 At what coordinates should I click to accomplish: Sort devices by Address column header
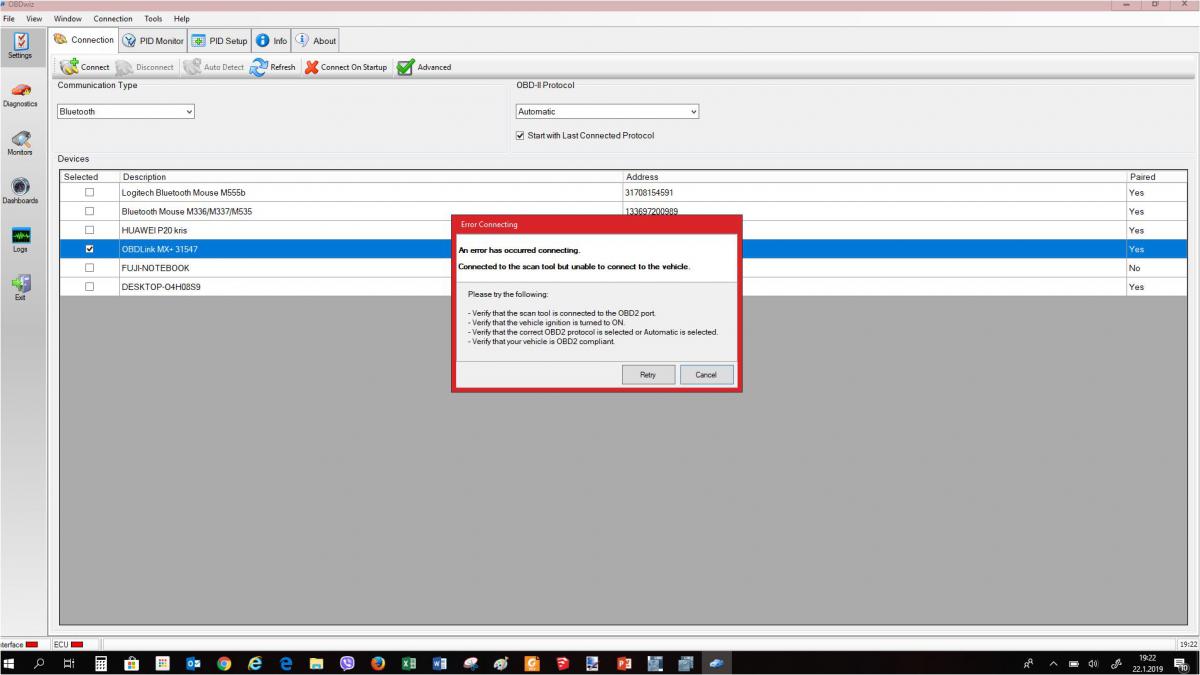coord(874,177)
